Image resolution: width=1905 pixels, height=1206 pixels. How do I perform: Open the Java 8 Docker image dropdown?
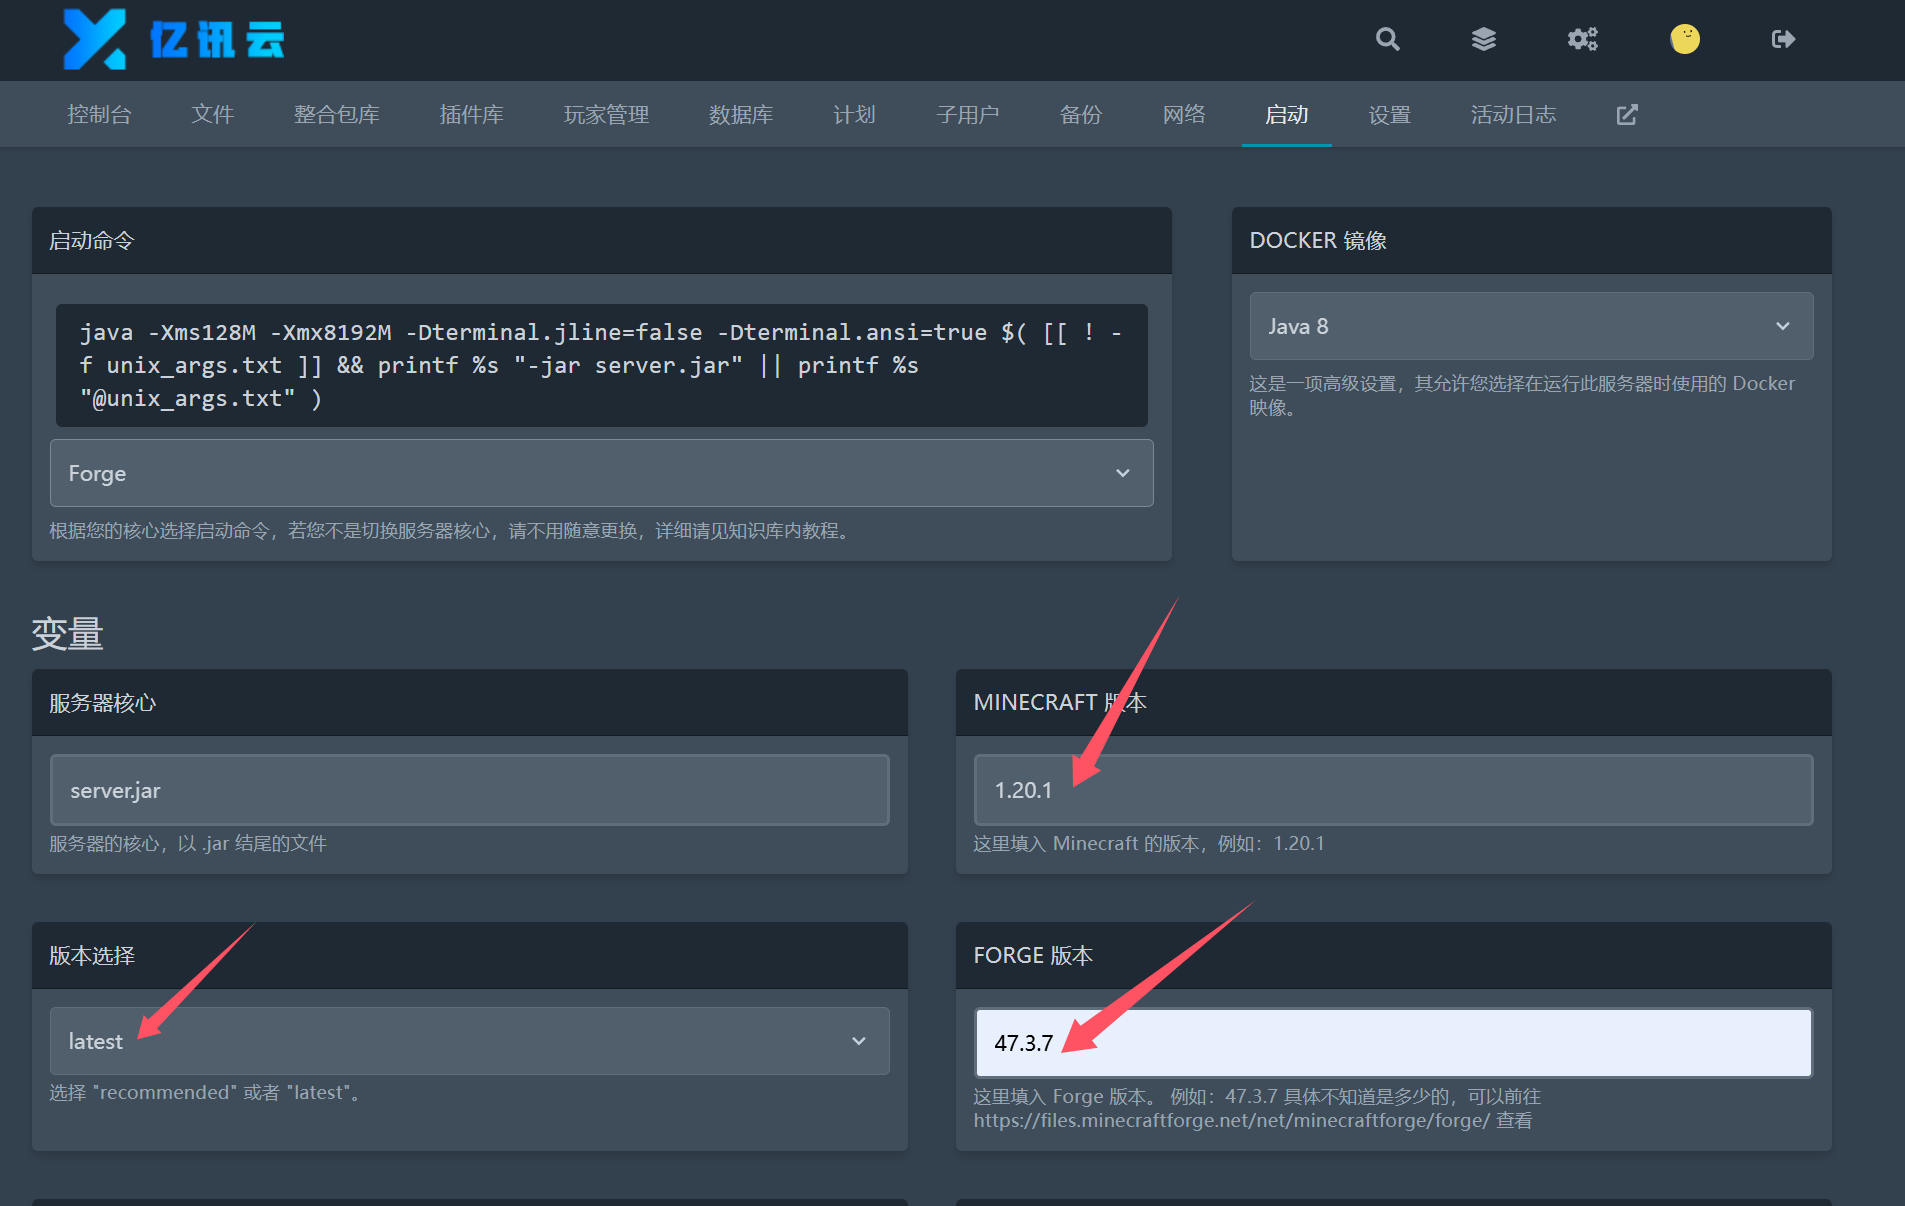pyautogui.click(x=1531, y=326)
